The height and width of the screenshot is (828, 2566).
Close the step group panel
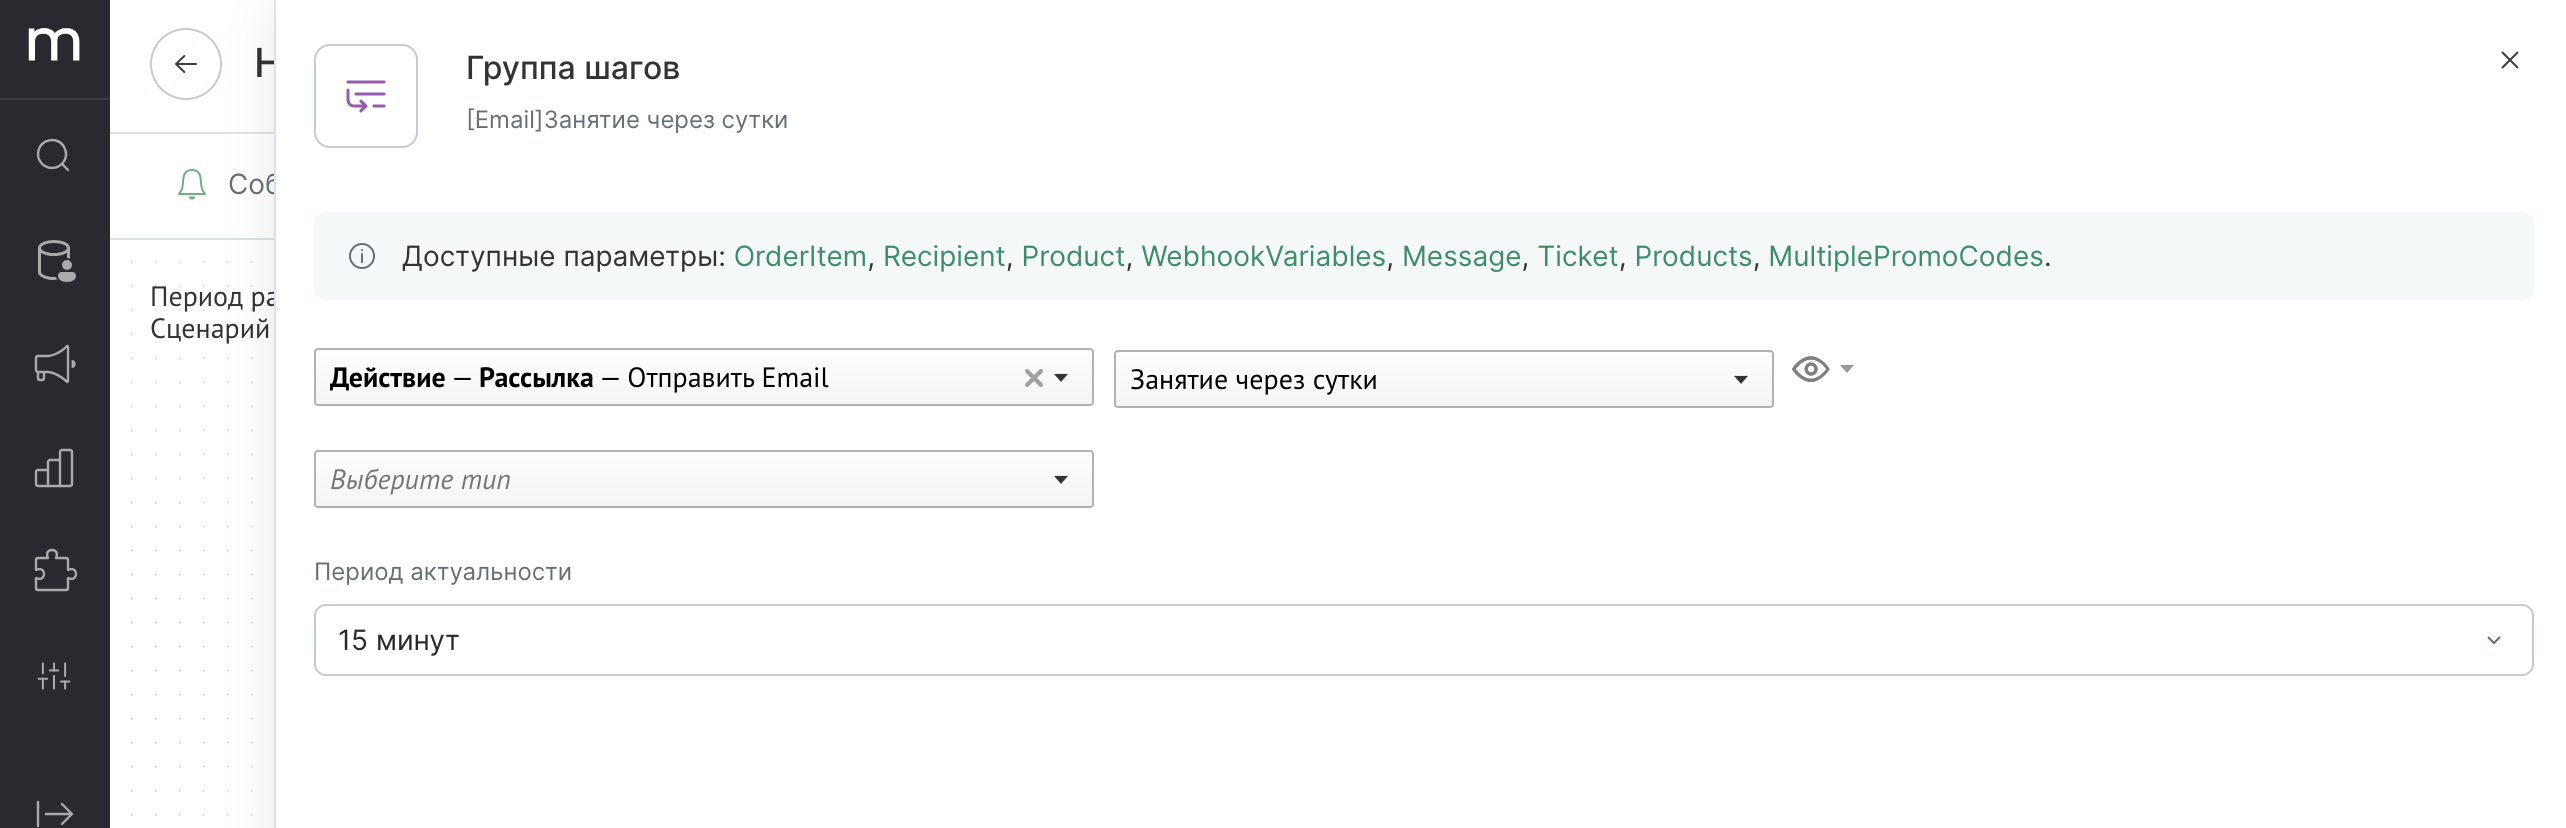coord(2509,60)
